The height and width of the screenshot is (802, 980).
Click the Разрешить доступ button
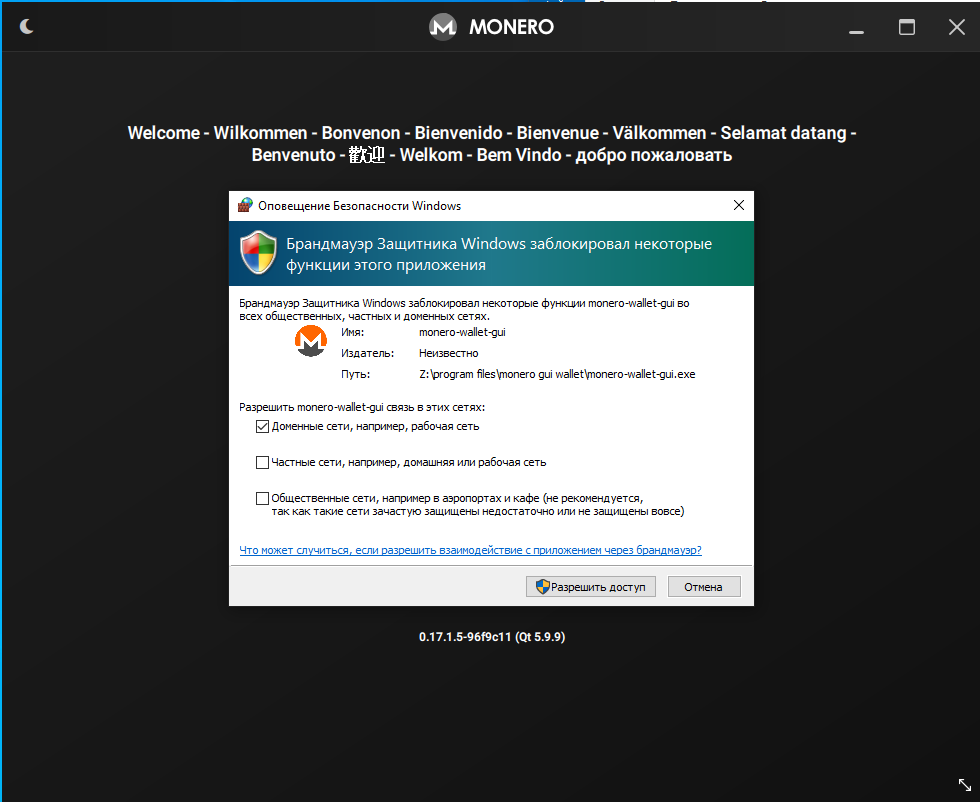pos(590,586)
